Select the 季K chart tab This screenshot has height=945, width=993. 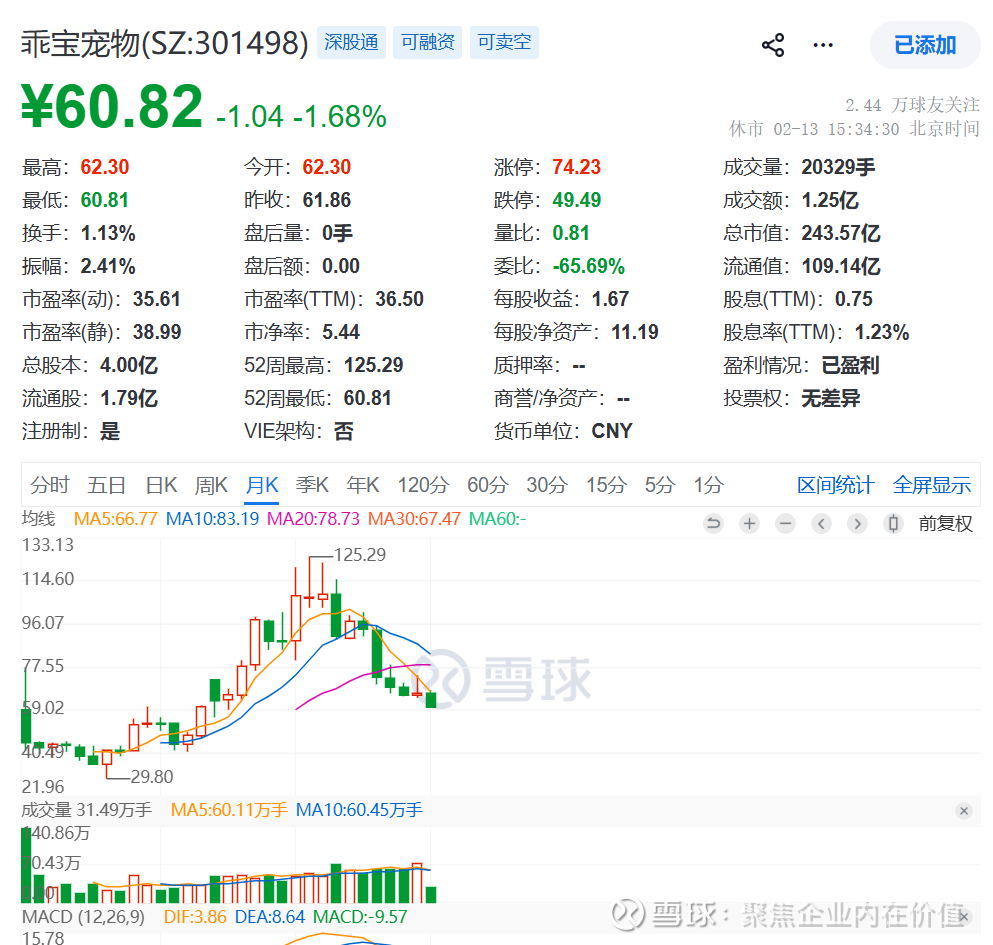tap(312, 485)
